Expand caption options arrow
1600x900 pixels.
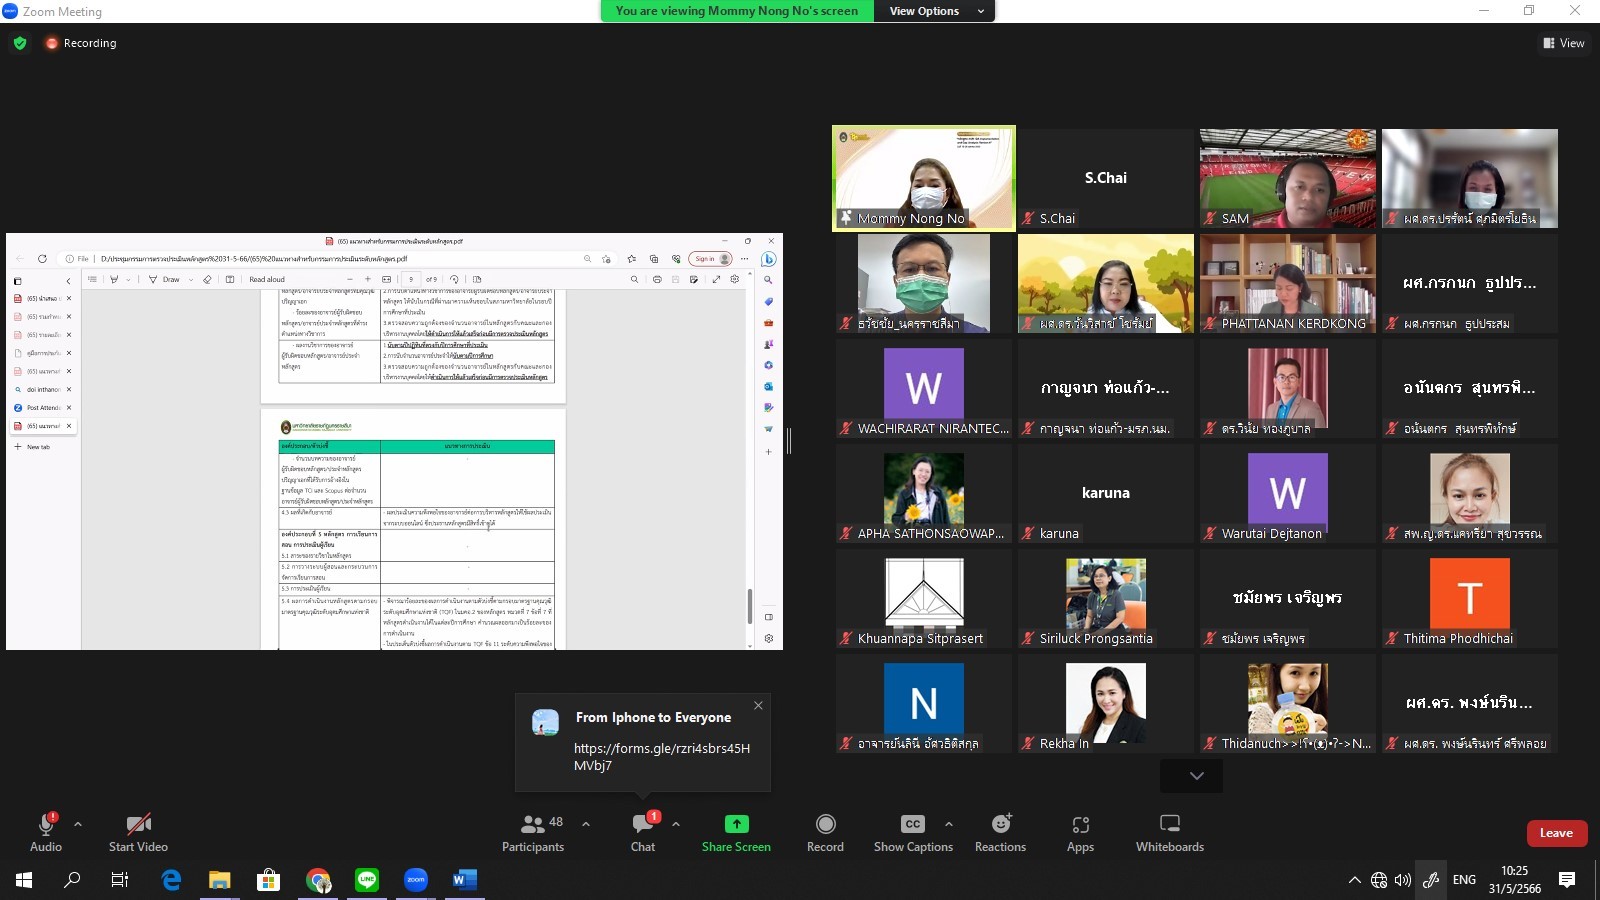coord(949,824)
